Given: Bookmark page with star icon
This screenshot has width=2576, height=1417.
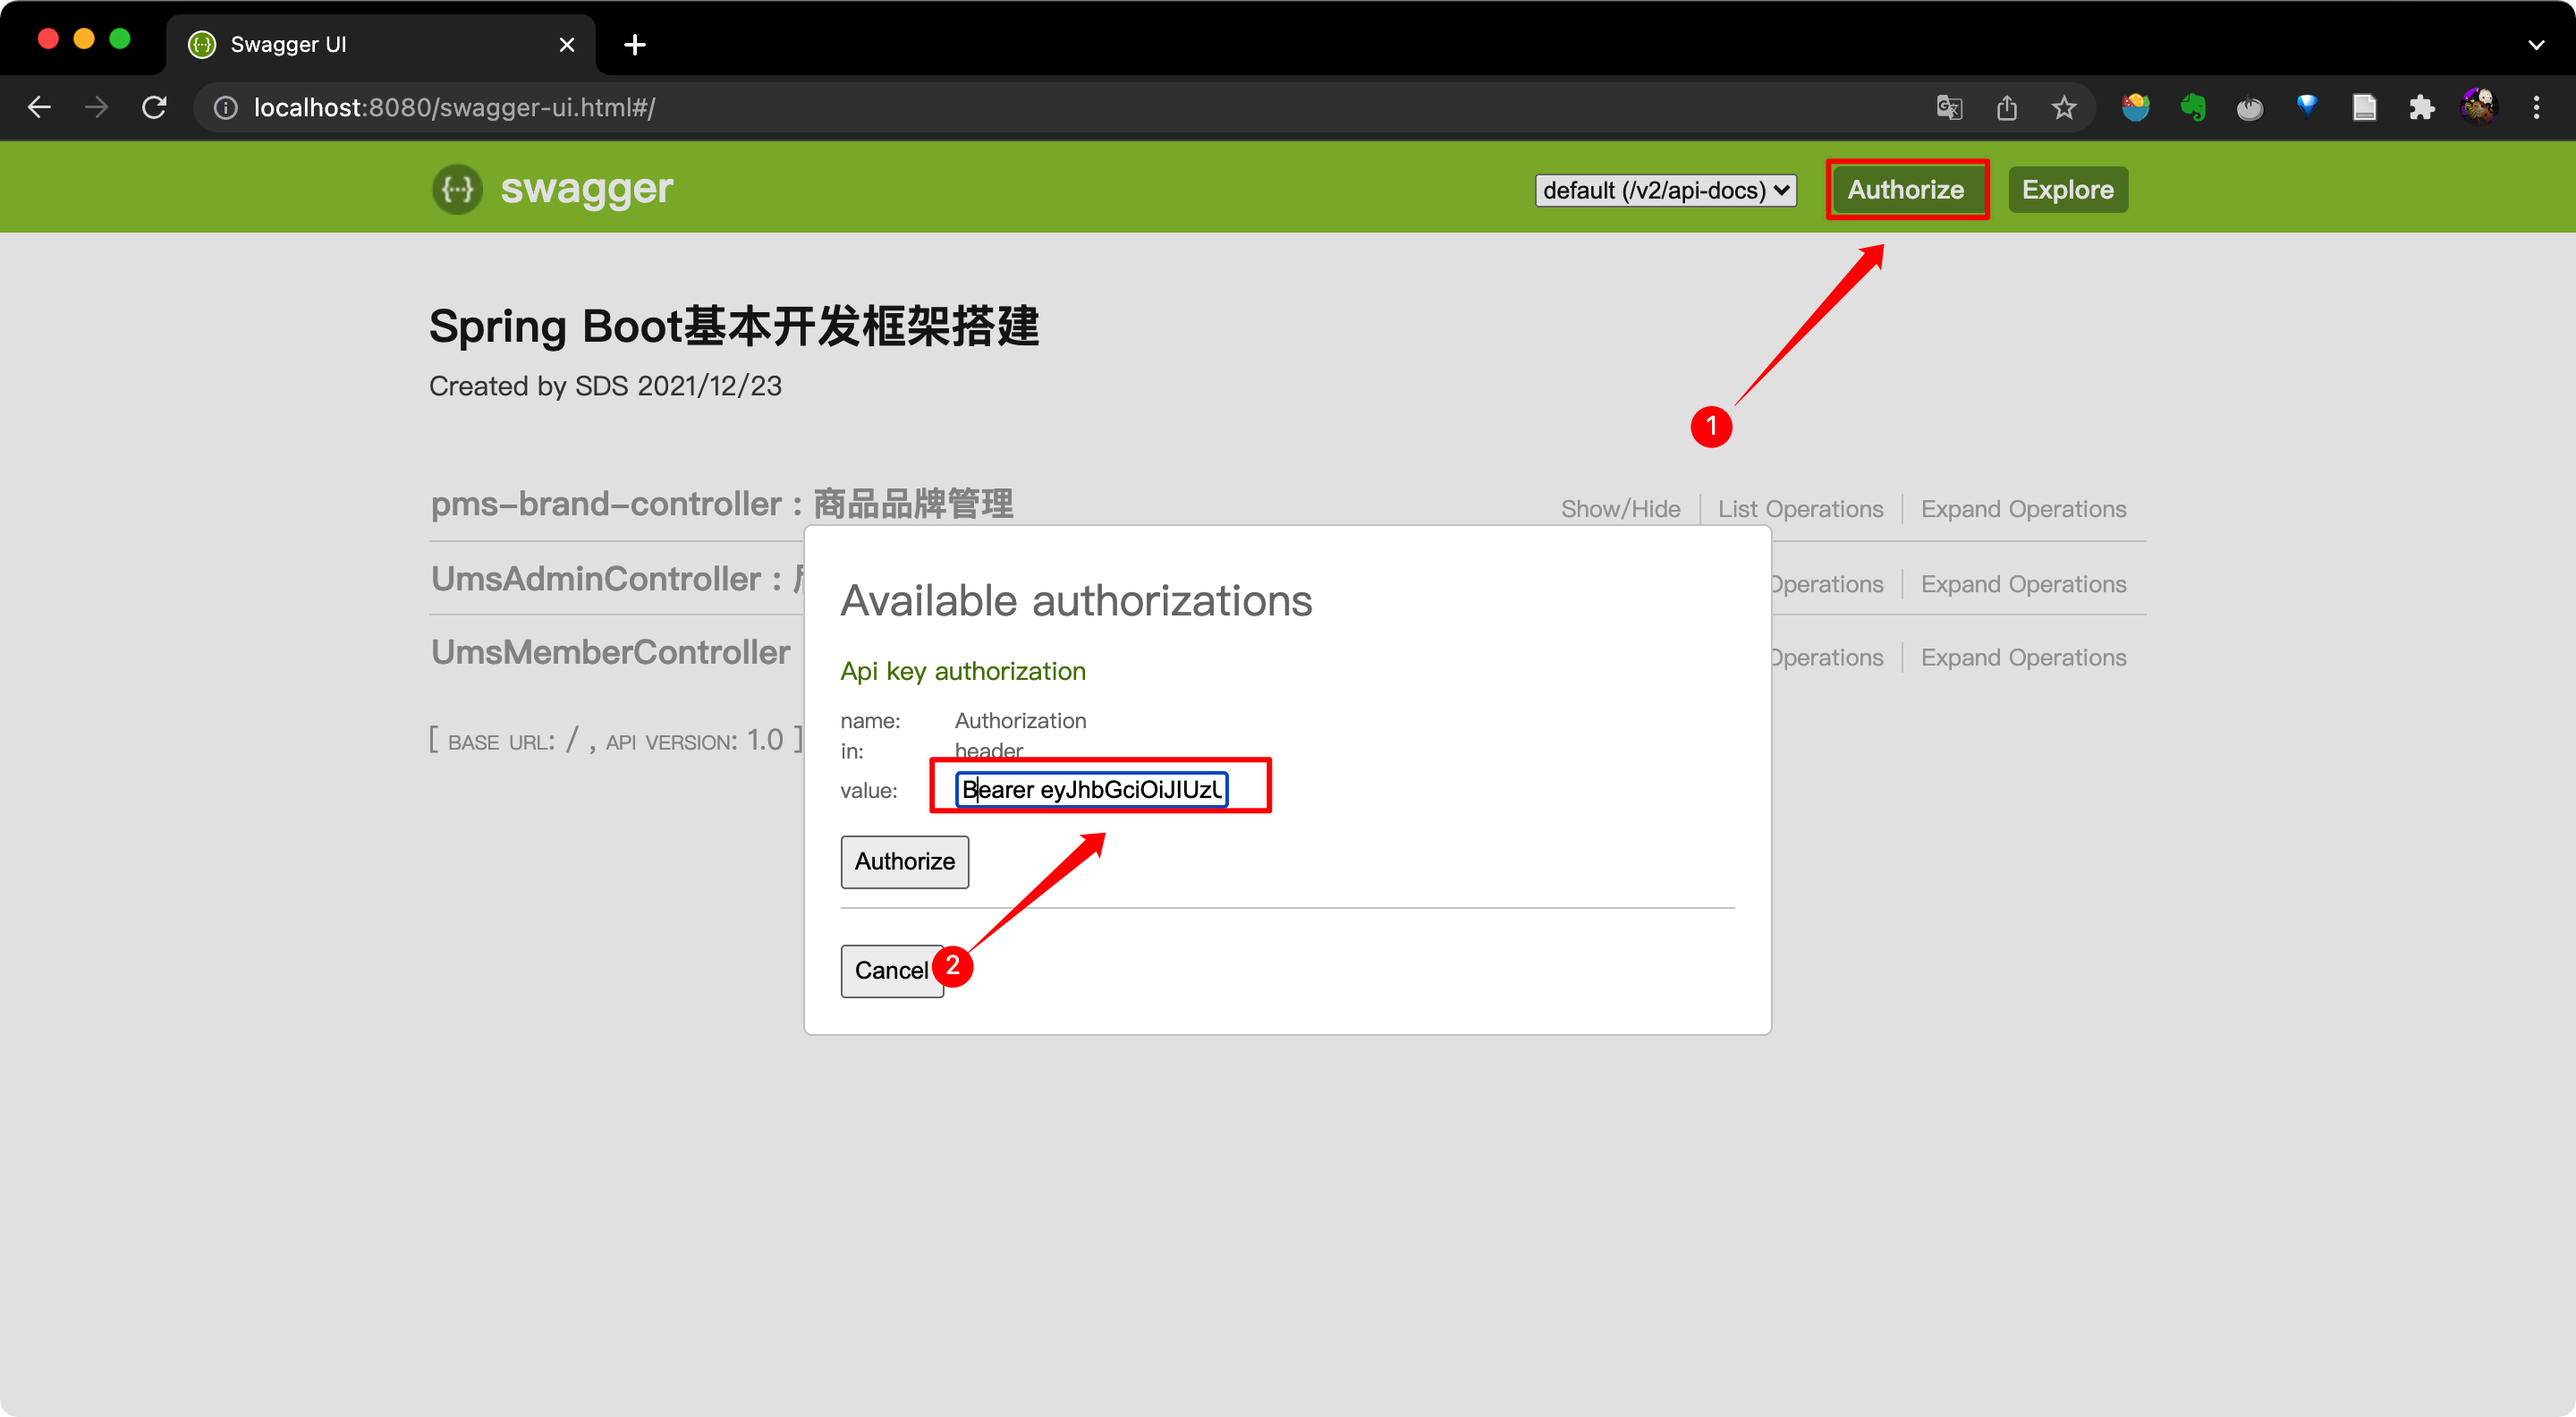Looking at the screenshot, I should point(2064,107).
